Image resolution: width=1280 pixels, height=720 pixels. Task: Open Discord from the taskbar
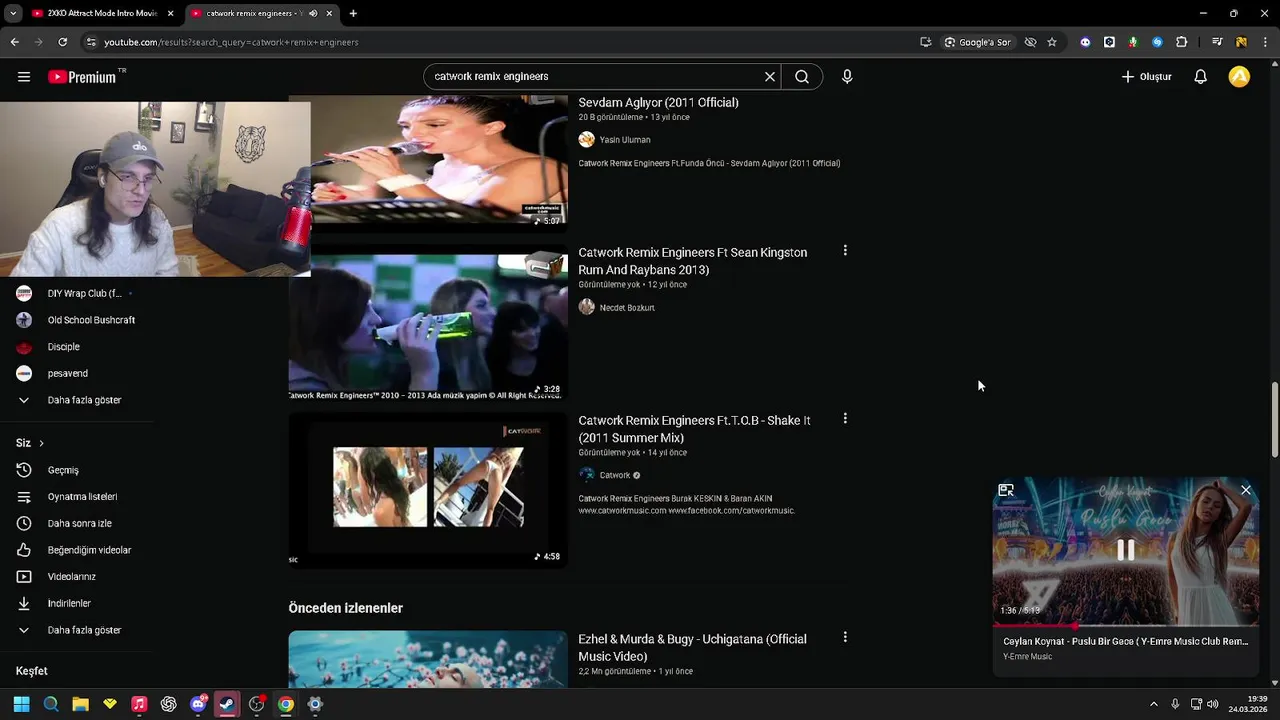coord(198,704)
